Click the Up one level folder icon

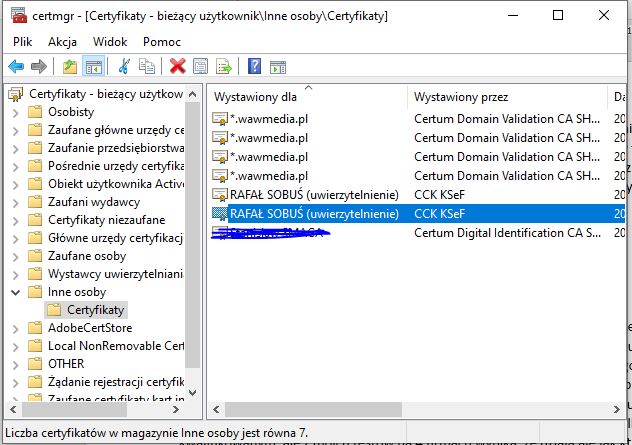click(69, 66)
